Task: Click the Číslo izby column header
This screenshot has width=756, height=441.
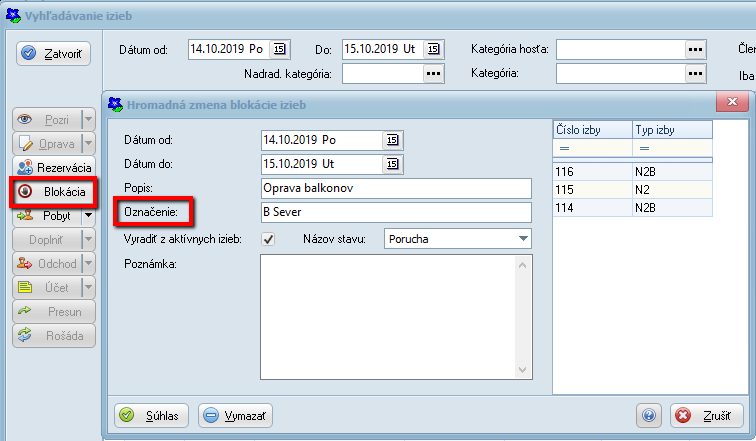Action: (x=591, y=129)
